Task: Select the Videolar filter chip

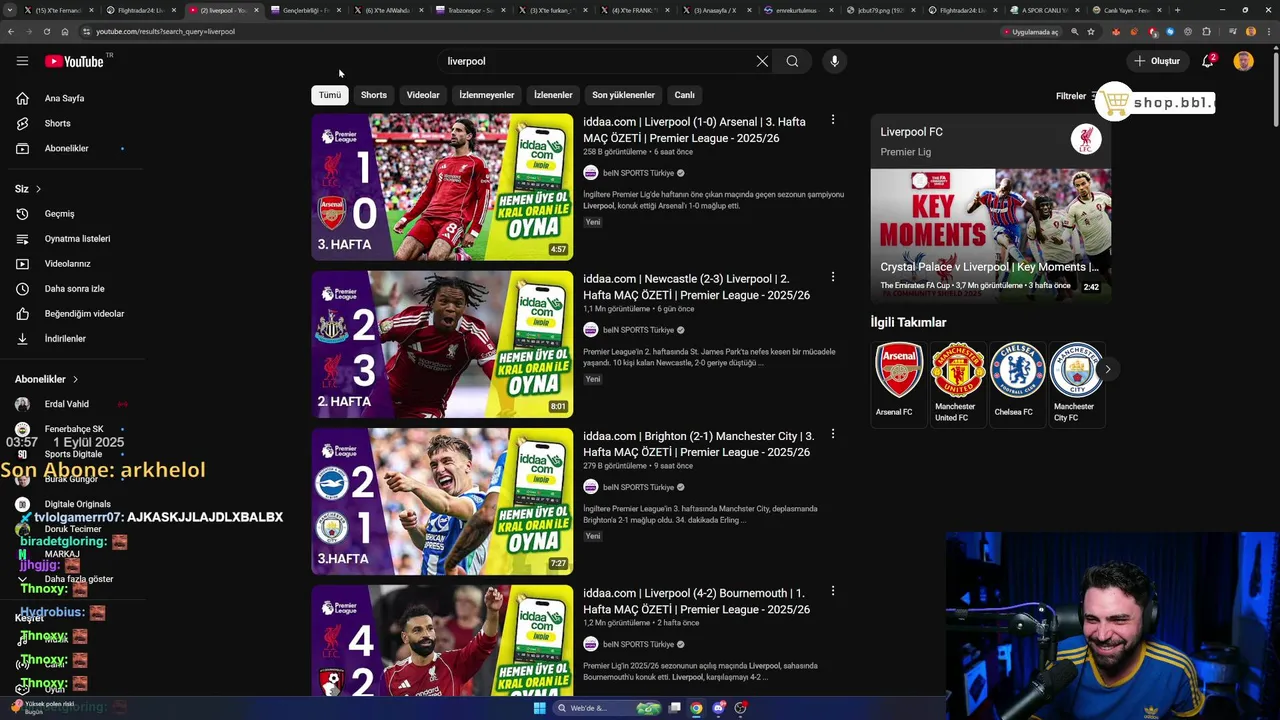Action: point(423,95)
